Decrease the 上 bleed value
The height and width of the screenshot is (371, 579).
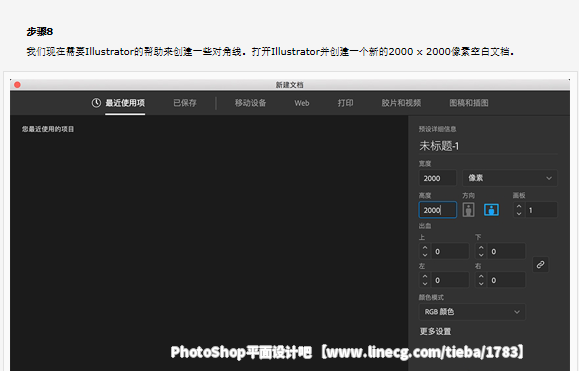coord(425,255)
